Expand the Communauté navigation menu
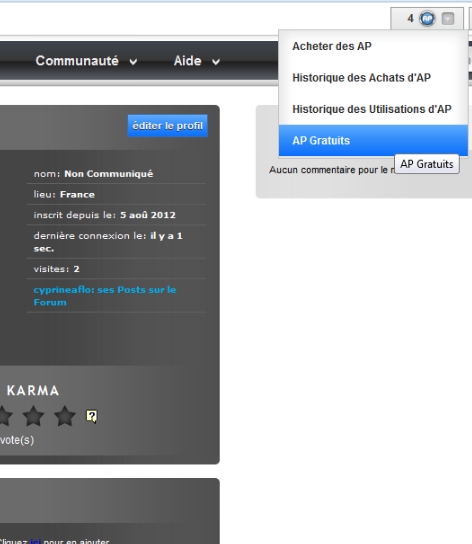Screen dimensions: 472x544 (86, 61)
